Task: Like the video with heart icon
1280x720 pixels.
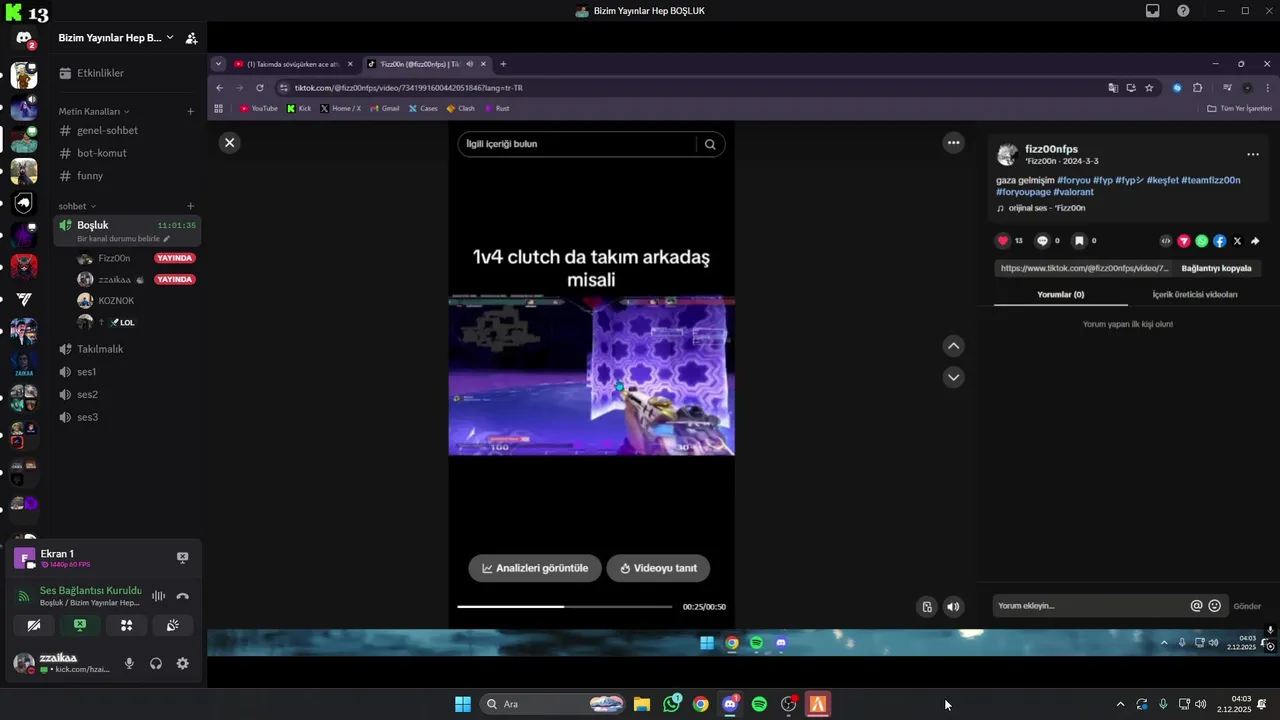Action: [x=1003, y=241]
